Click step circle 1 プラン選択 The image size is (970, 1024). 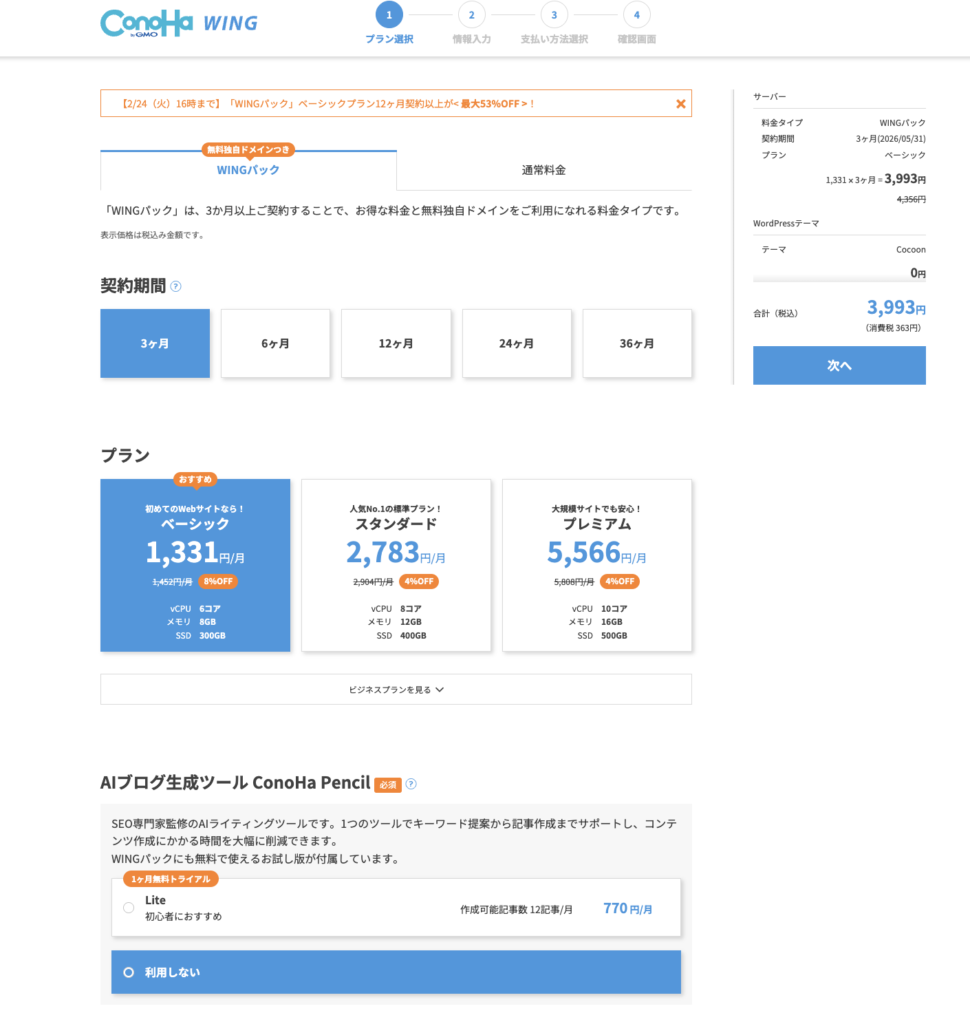pyautogui.click(x=389, y=14)
